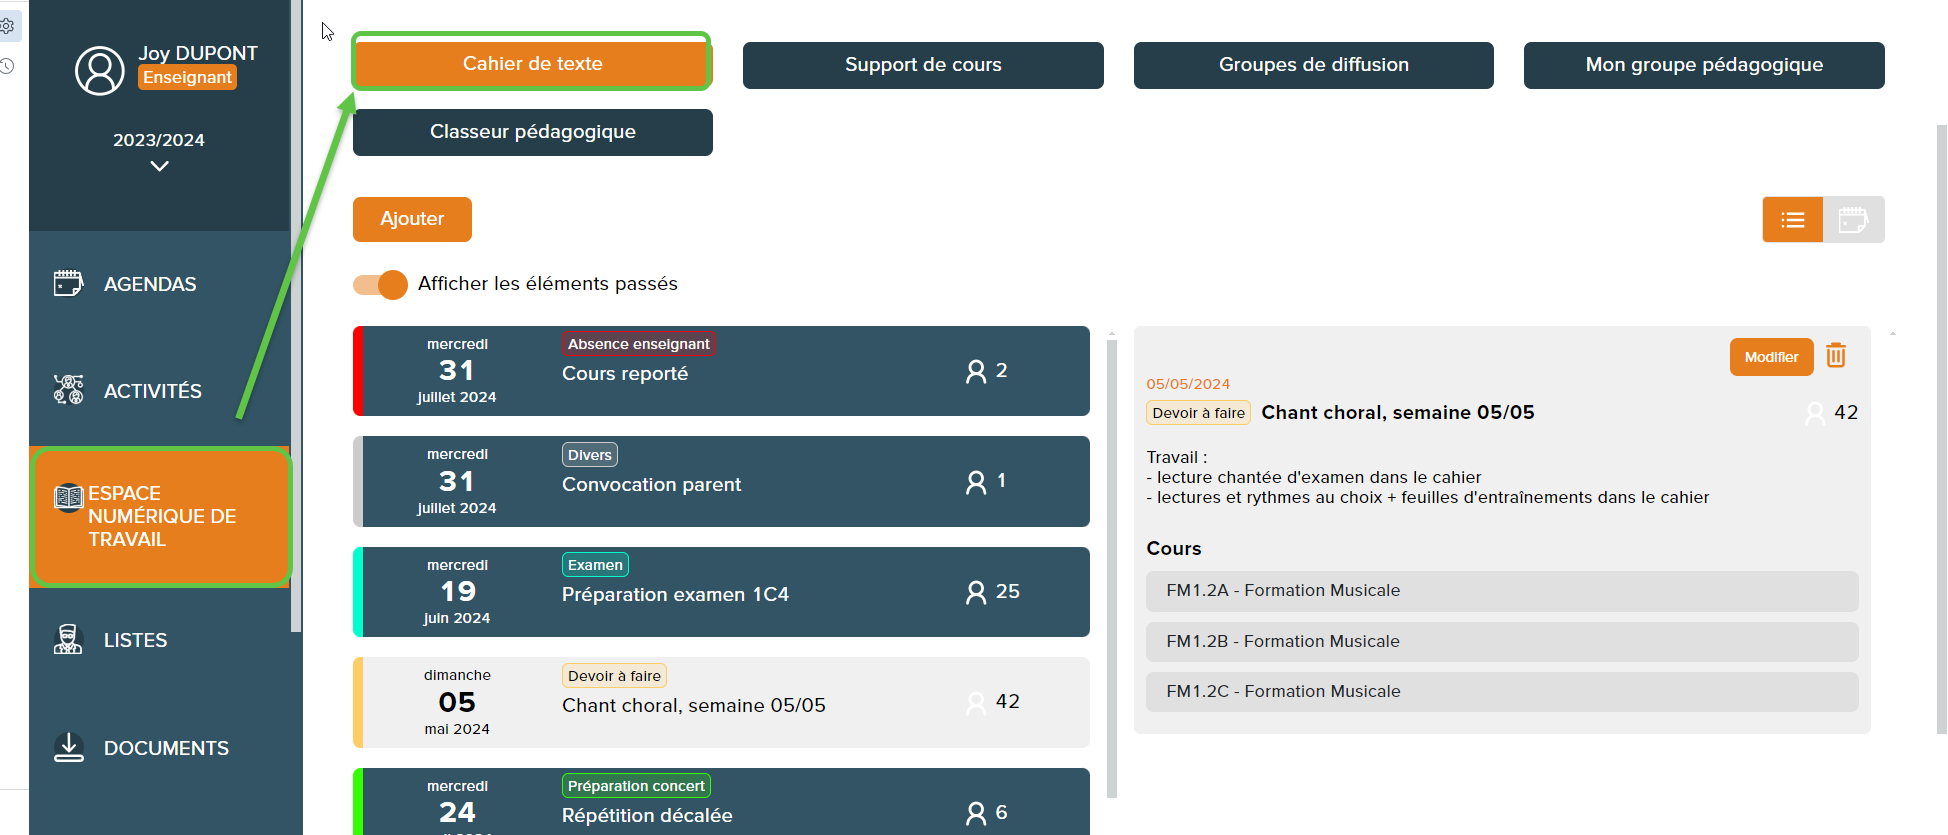Select the Support de cours tab
This screenshot has width=1948, height=835.
922,65
